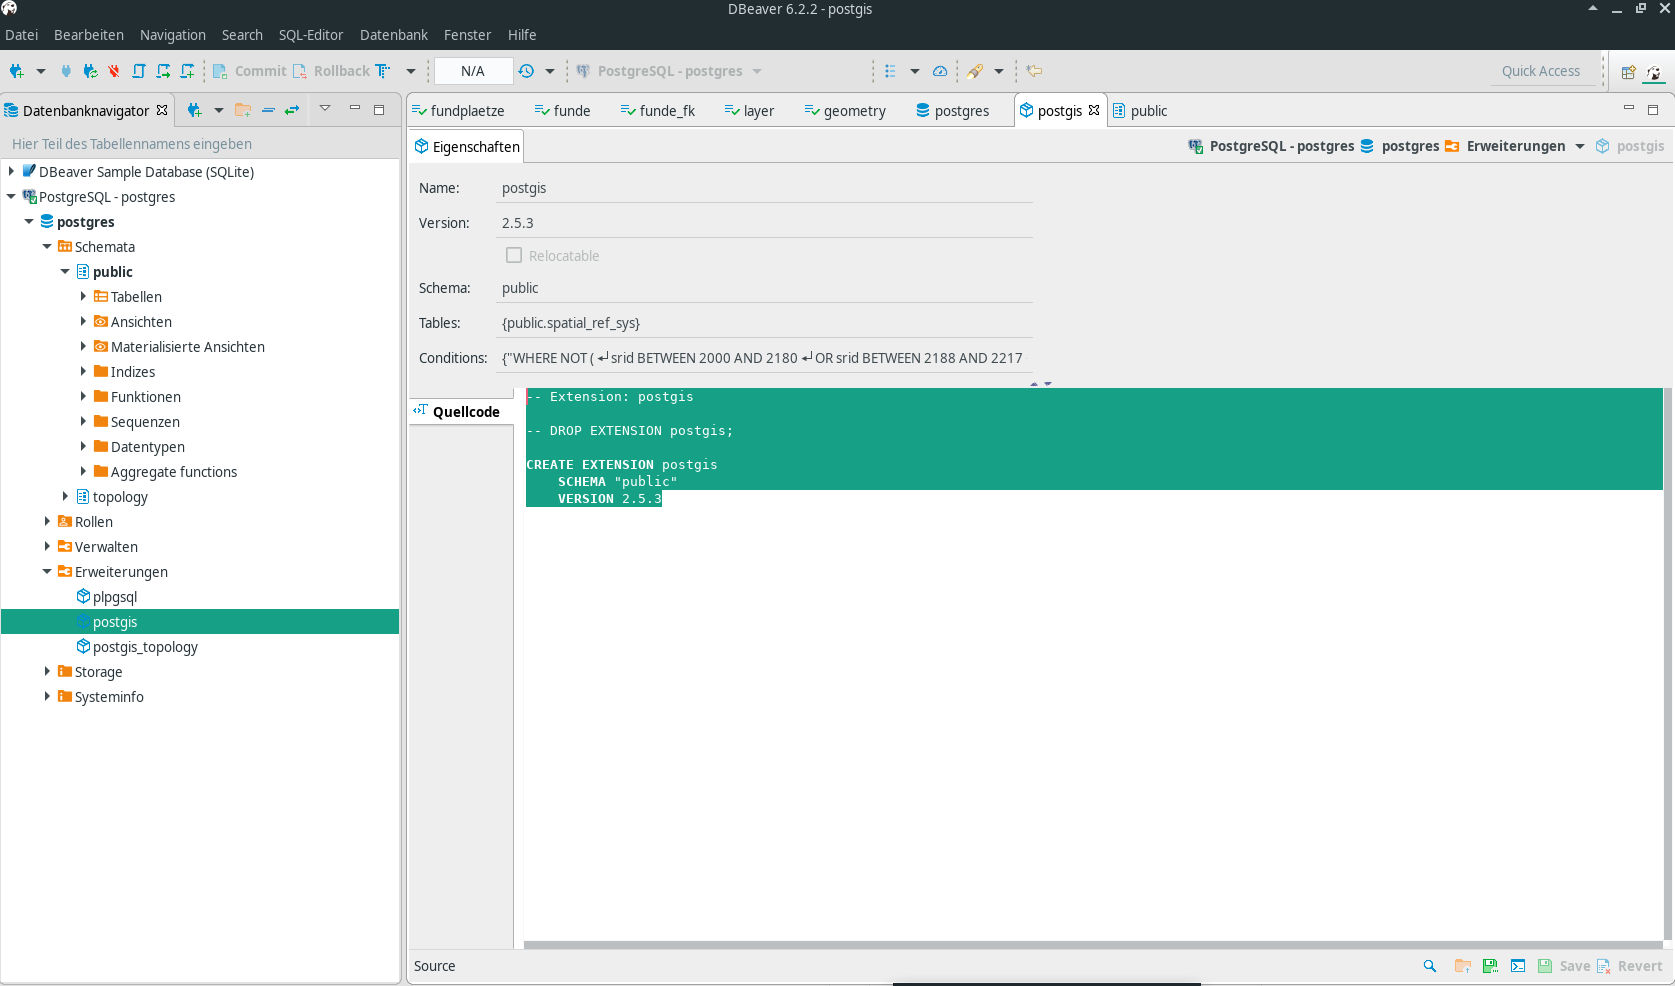Click the DBeaver perspective icon
1675x986 pixels.
[1654, 72]
